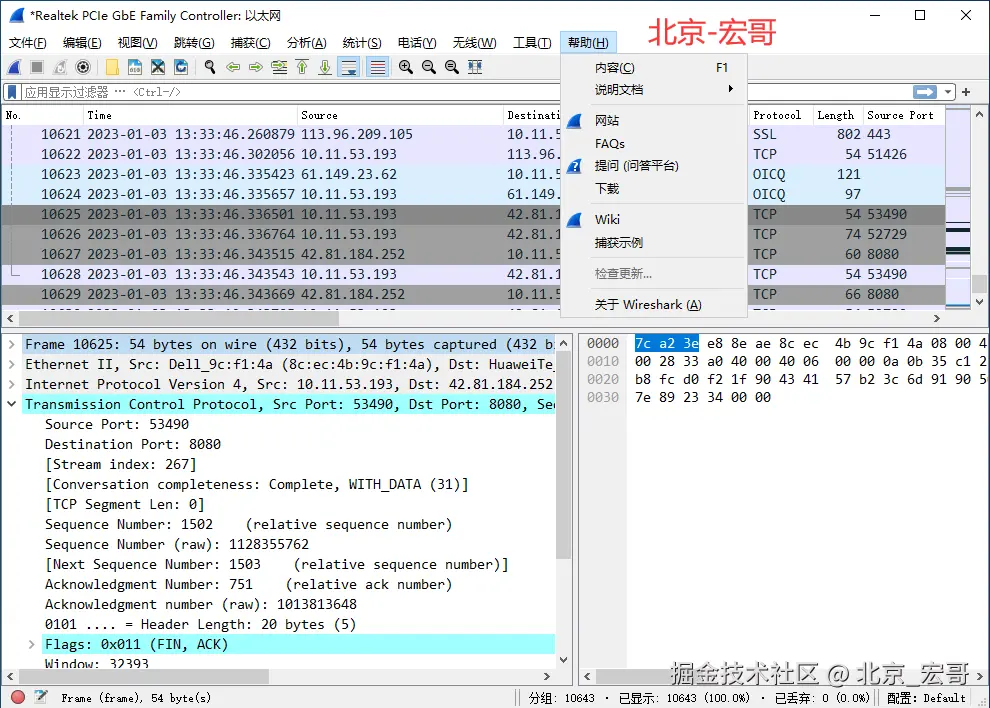Close capture file icon with X
This screenshot has width=990, height=708.
point(158,67)
